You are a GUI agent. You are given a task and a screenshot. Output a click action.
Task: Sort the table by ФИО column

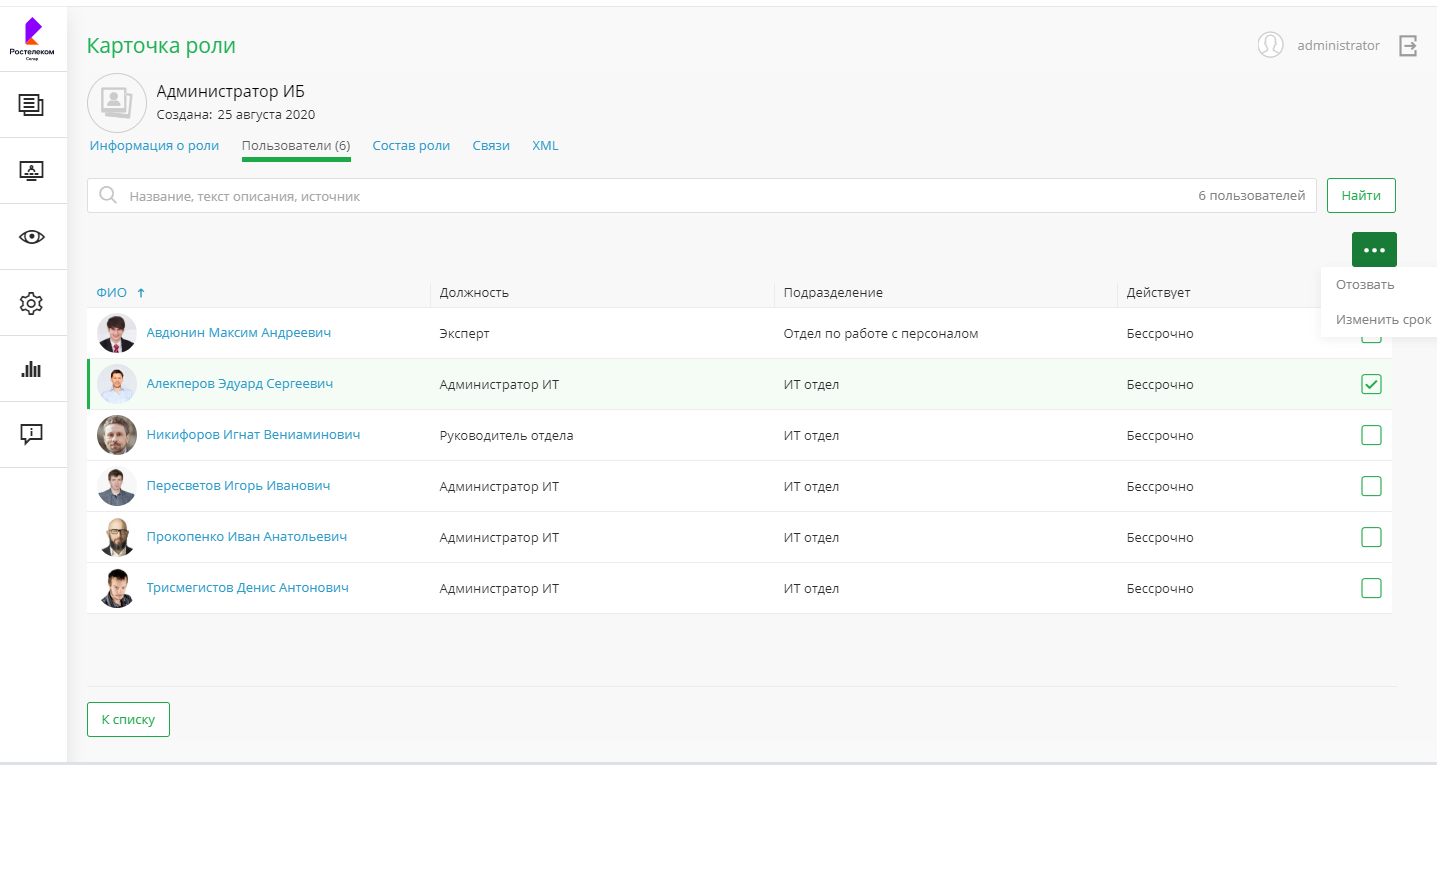[112, 293]
